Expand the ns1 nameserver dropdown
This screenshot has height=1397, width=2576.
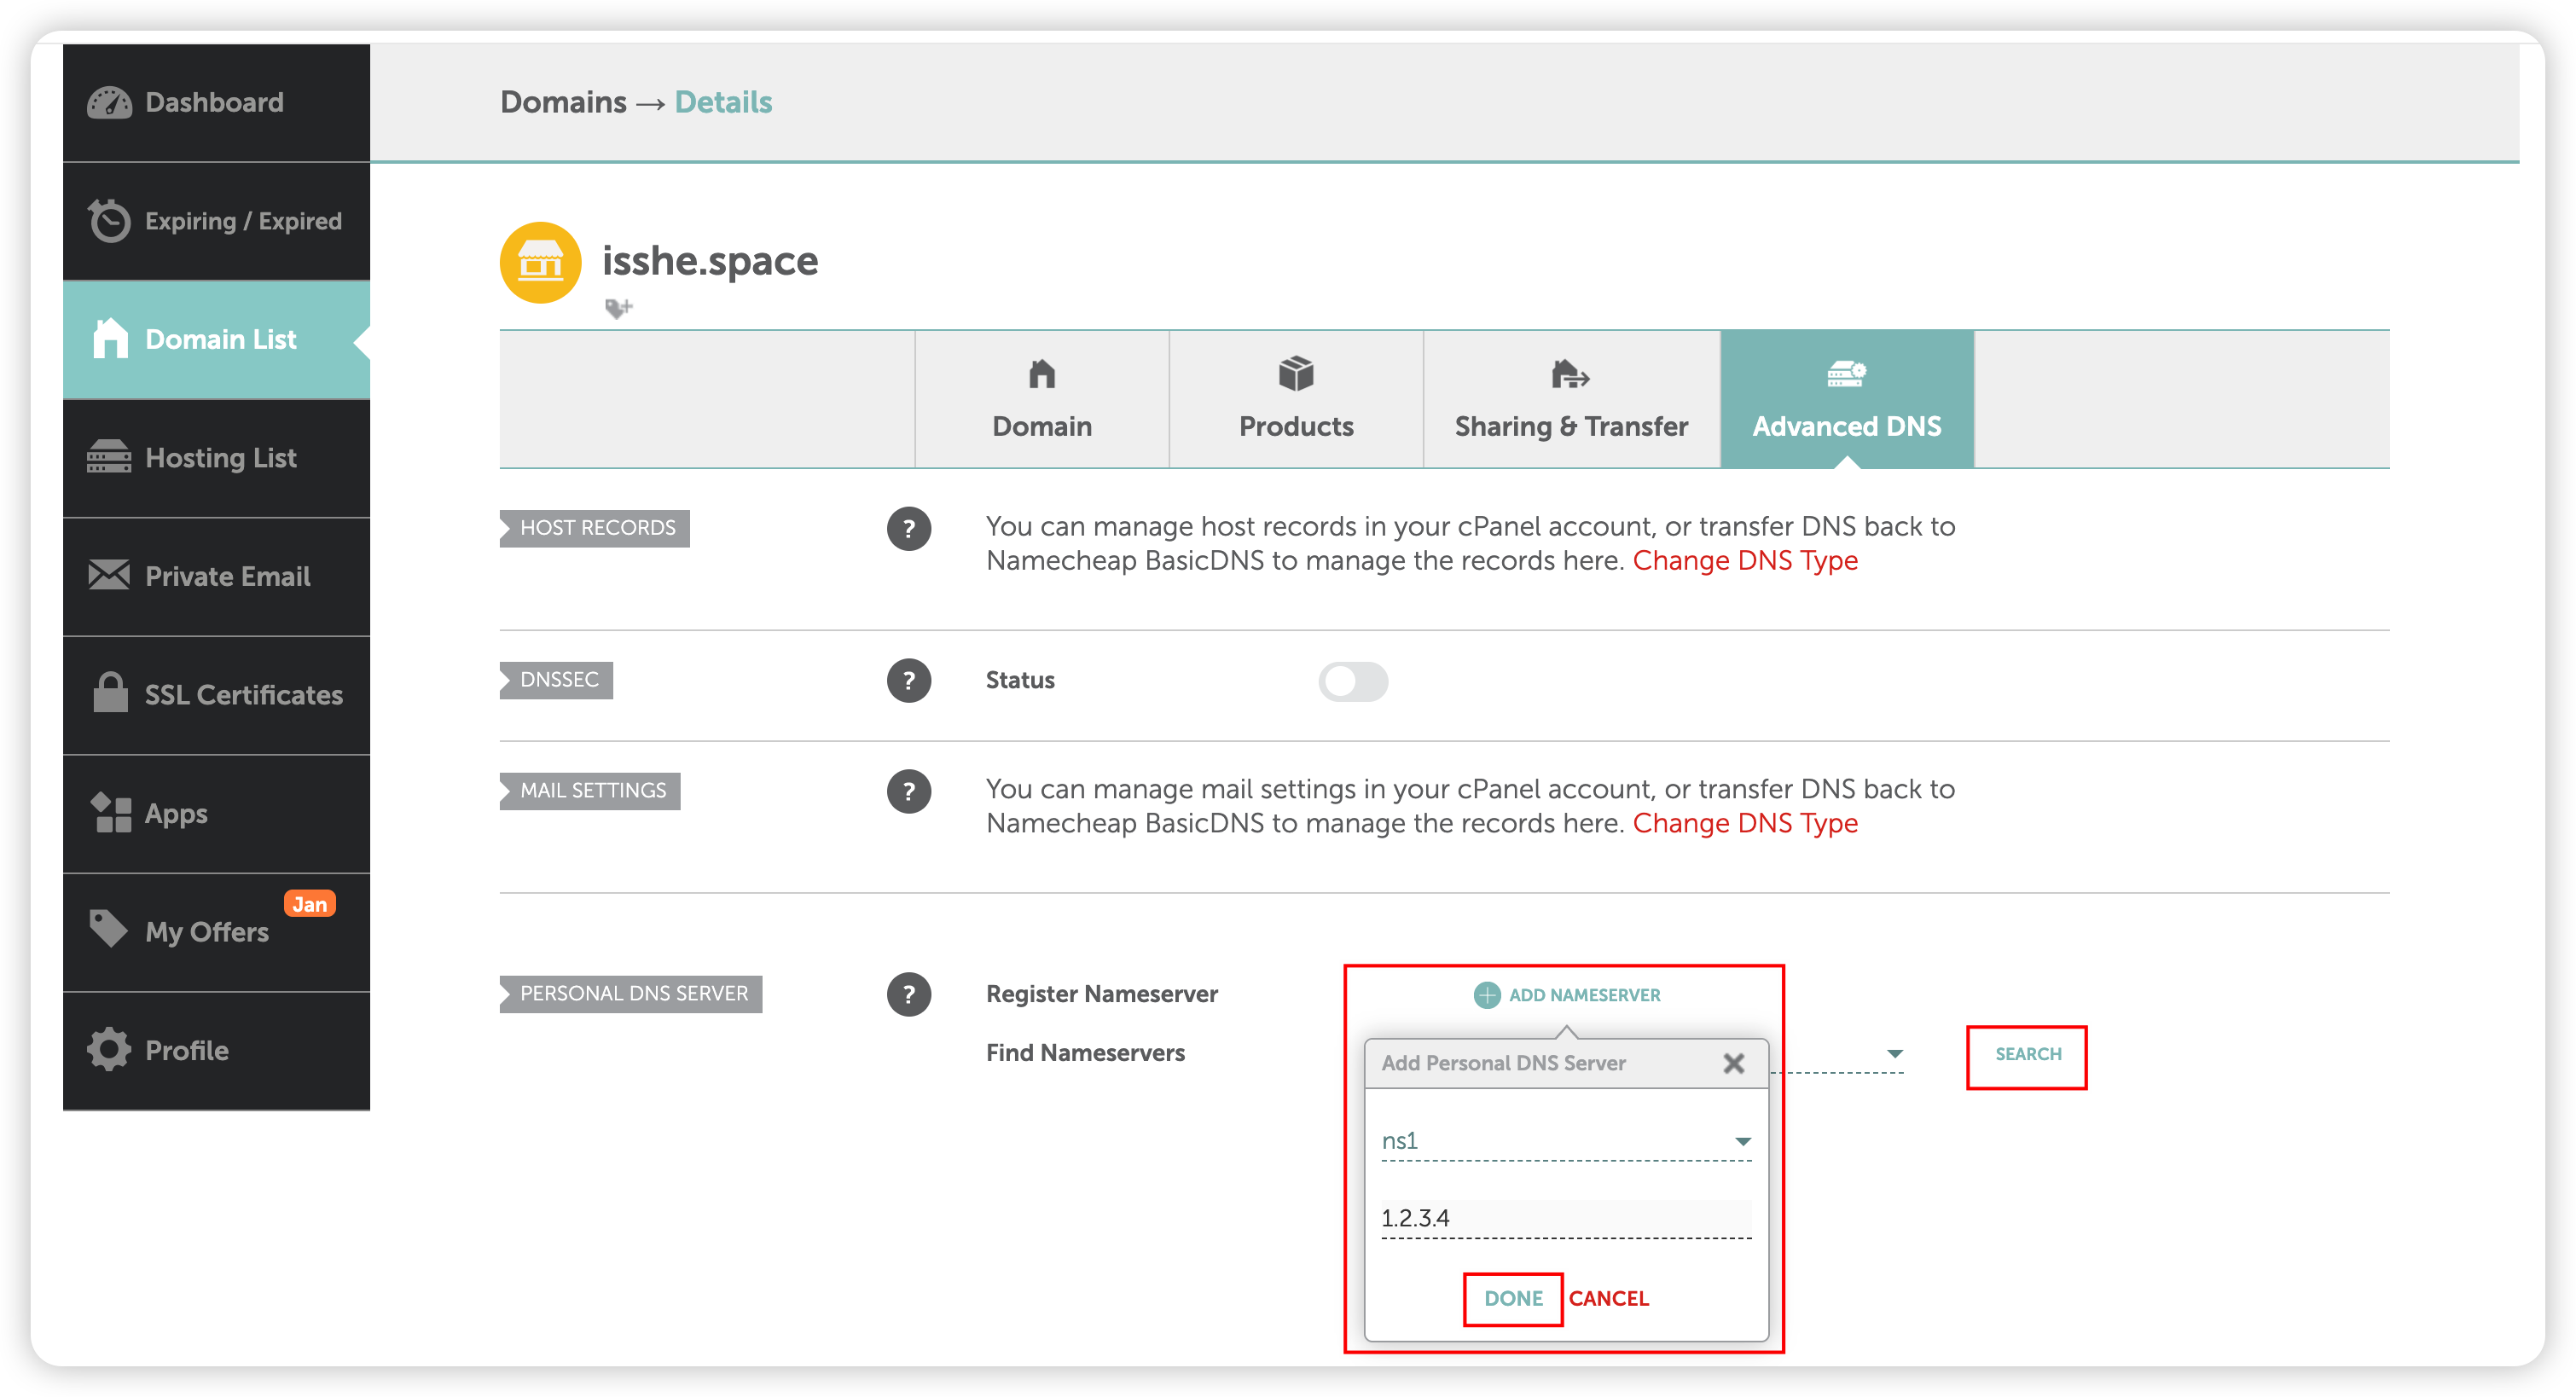click(1742, 1141)
